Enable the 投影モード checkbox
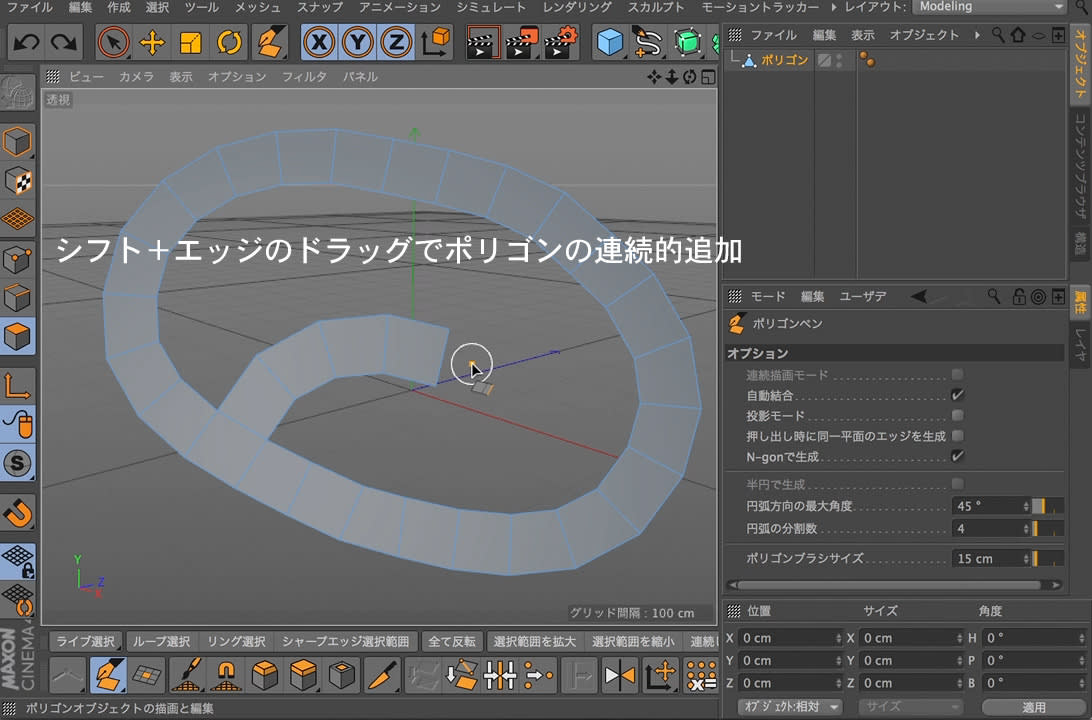 click(x=957, y=415)
